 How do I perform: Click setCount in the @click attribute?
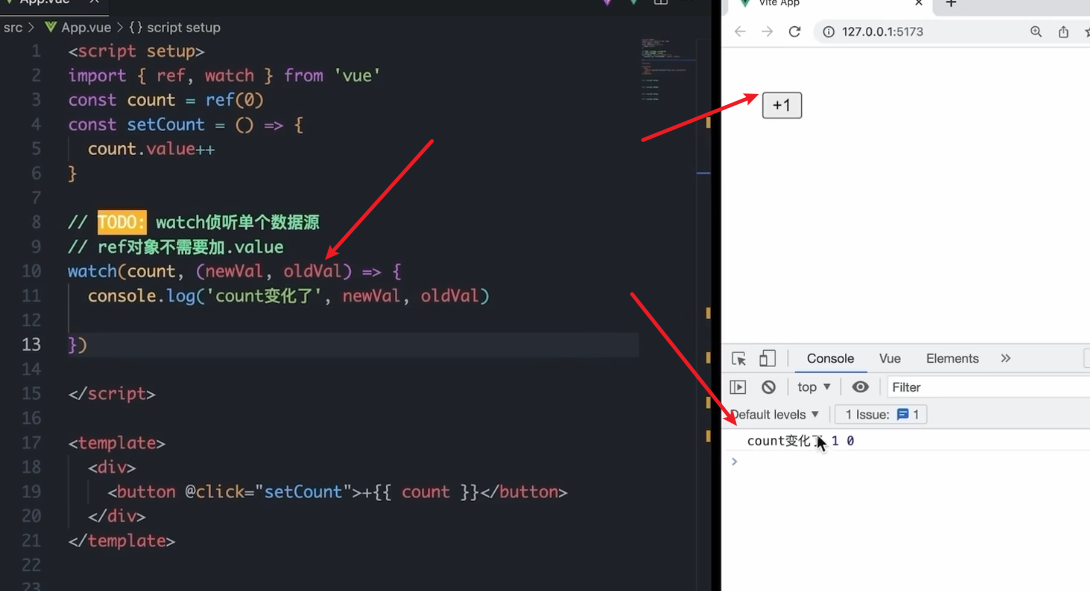[303, 492]
